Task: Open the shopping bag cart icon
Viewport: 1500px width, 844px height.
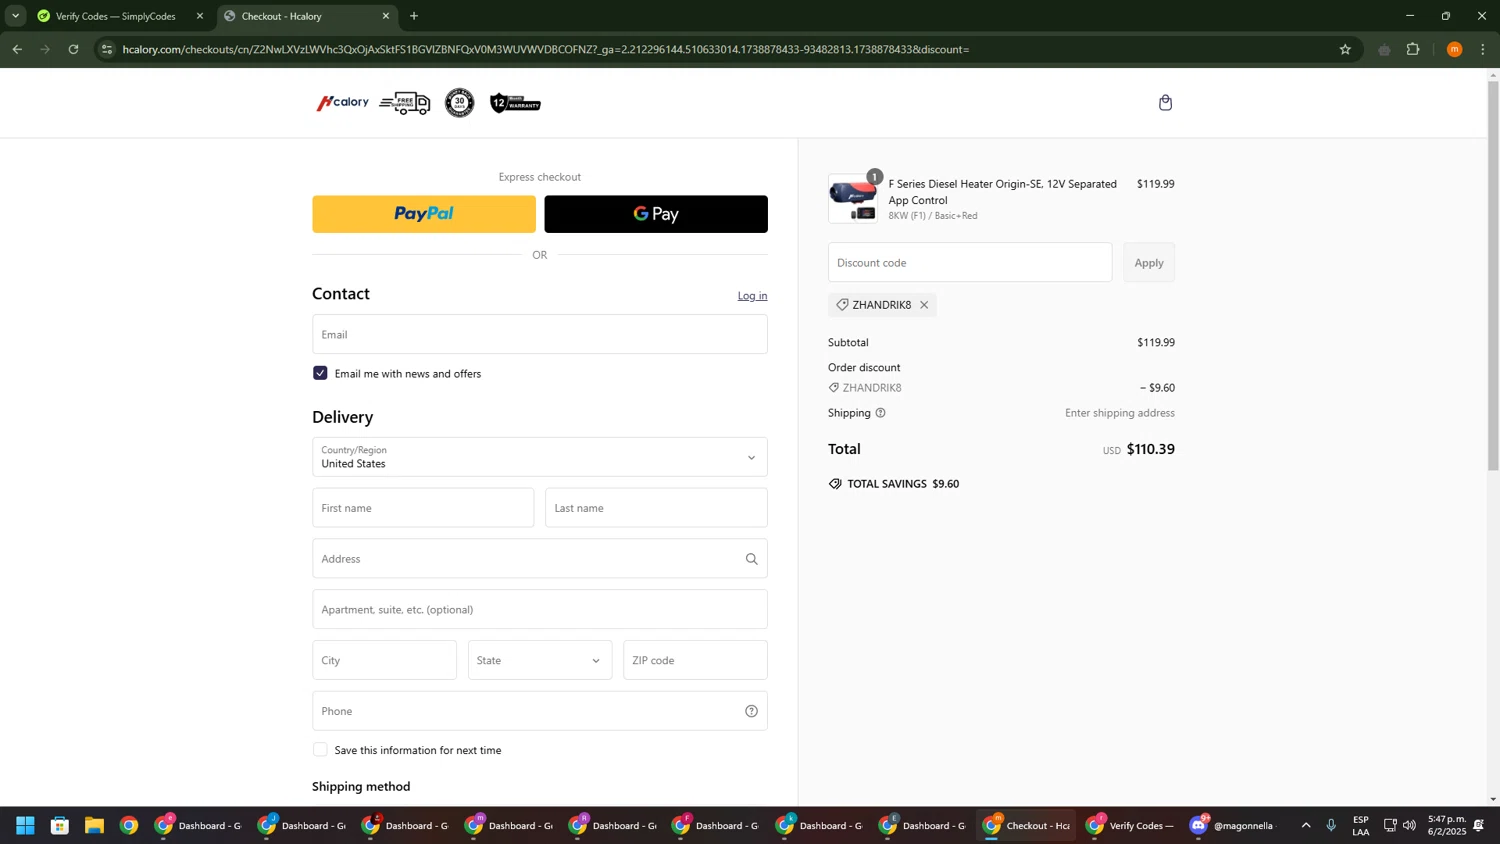Action: [1165, 103]
